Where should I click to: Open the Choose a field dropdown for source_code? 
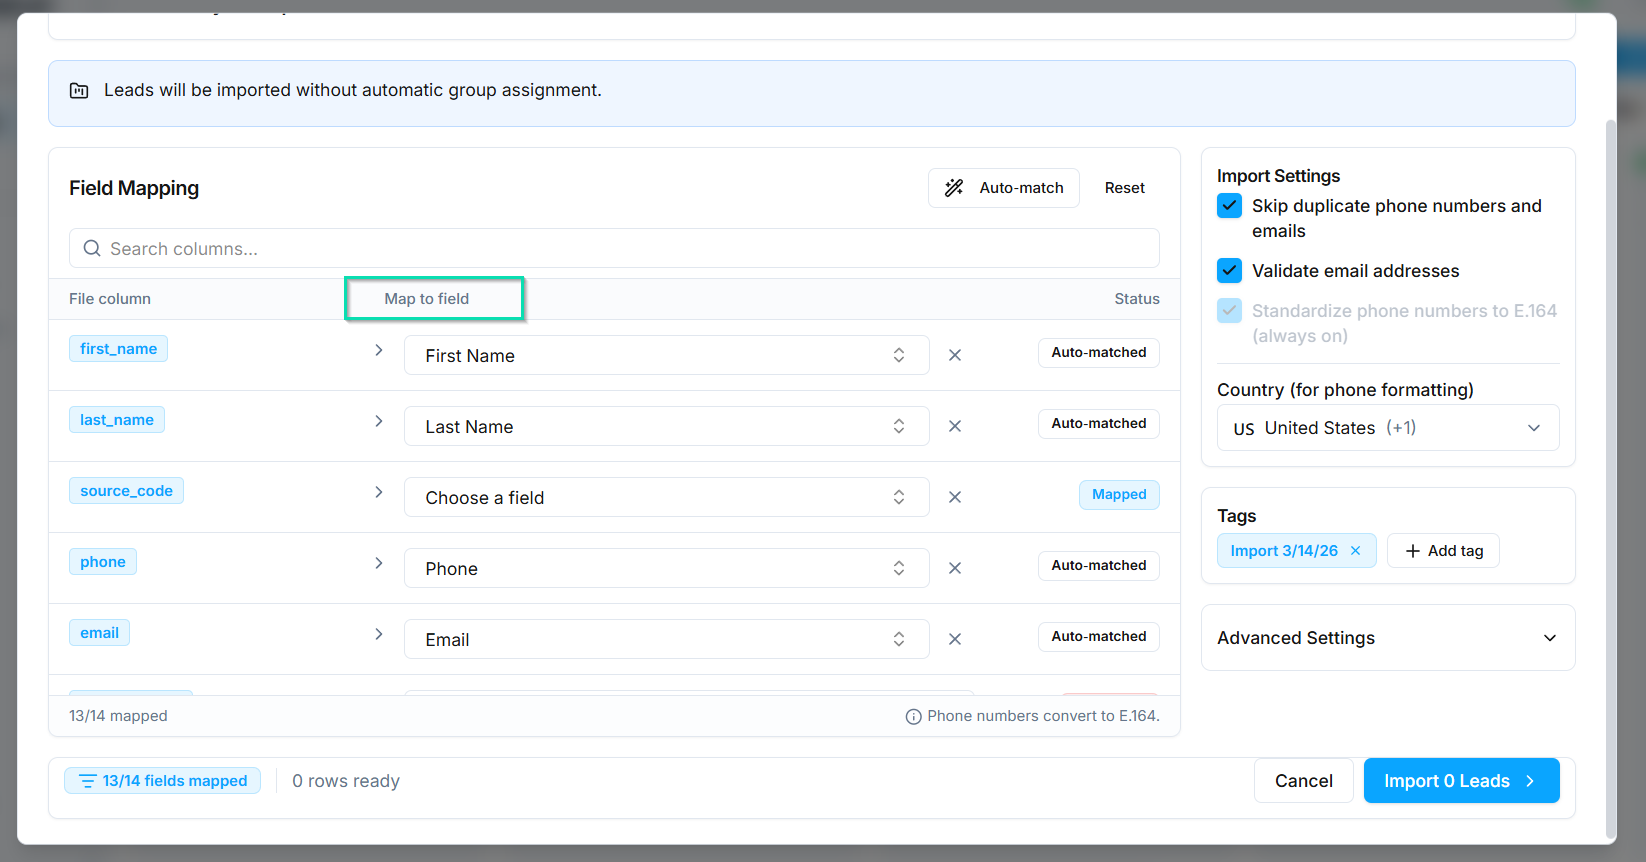pos(666,497)
